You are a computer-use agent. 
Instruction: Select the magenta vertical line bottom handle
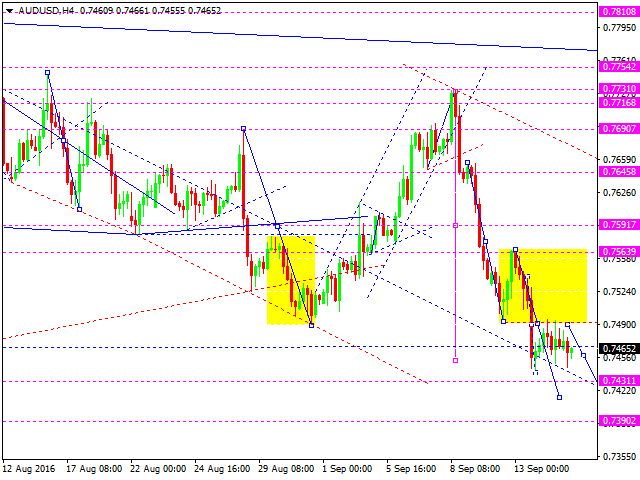456,360
